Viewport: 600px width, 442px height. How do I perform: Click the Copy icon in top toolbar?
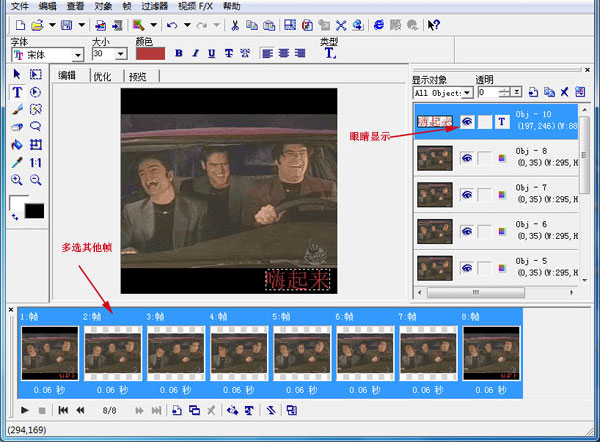coord(251,25)
